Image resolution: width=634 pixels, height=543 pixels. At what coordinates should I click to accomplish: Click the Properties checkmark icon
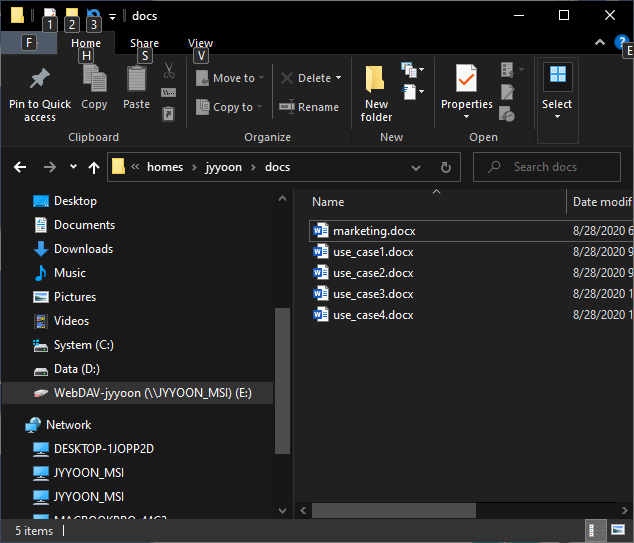(466, 78)
